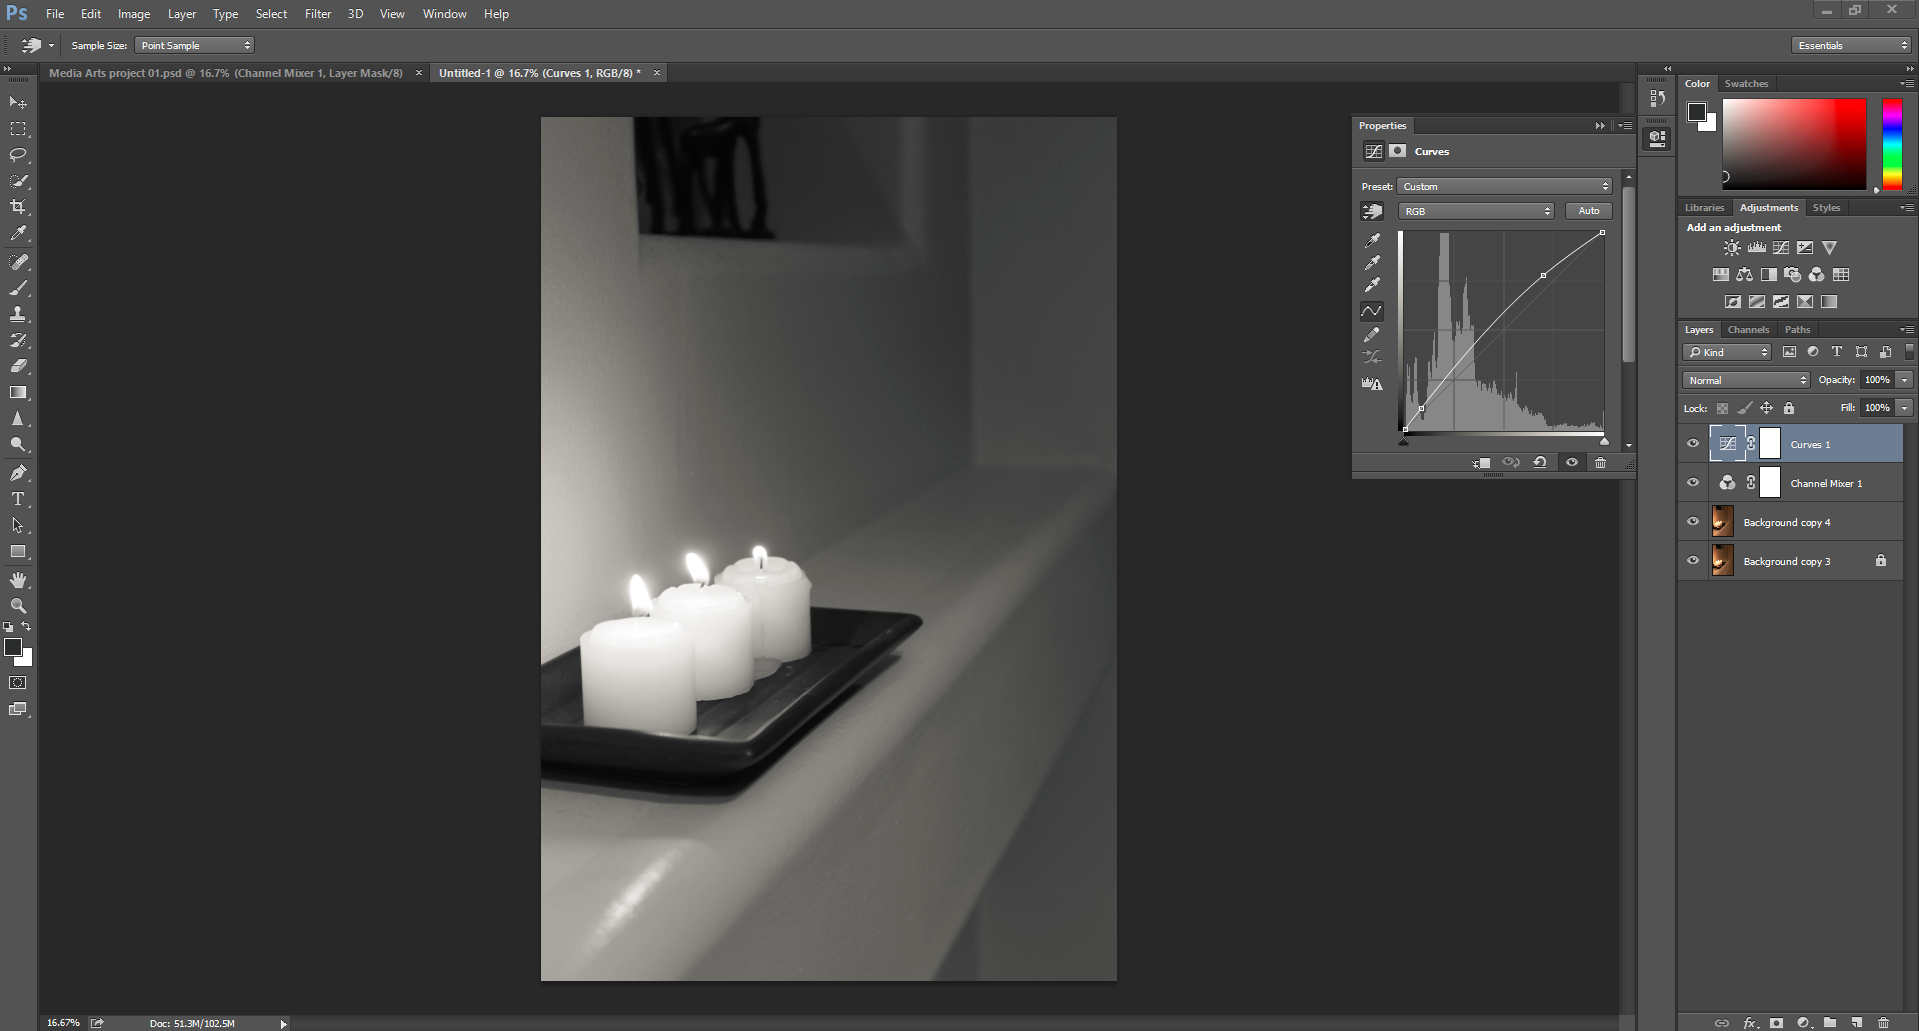The height and width of the screenshot is (1031, 1919).
Task: Select the Clone Stamp tool
Action: [18, 314]
